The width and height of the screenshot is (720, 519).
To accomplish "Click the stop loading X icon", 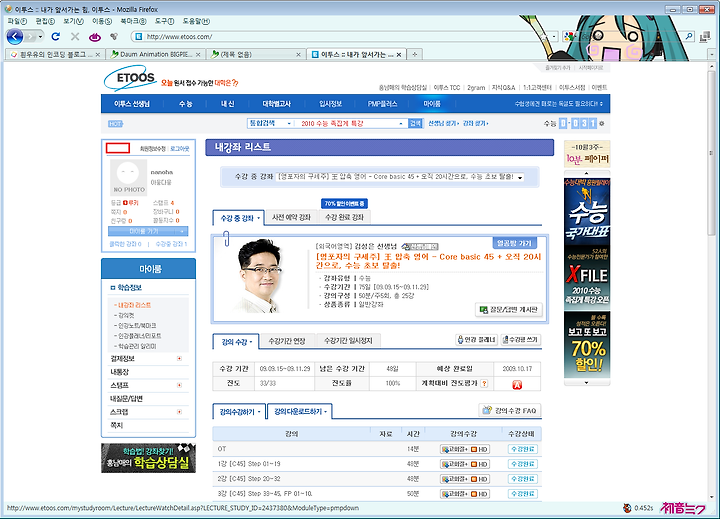I will coord(75,36).
